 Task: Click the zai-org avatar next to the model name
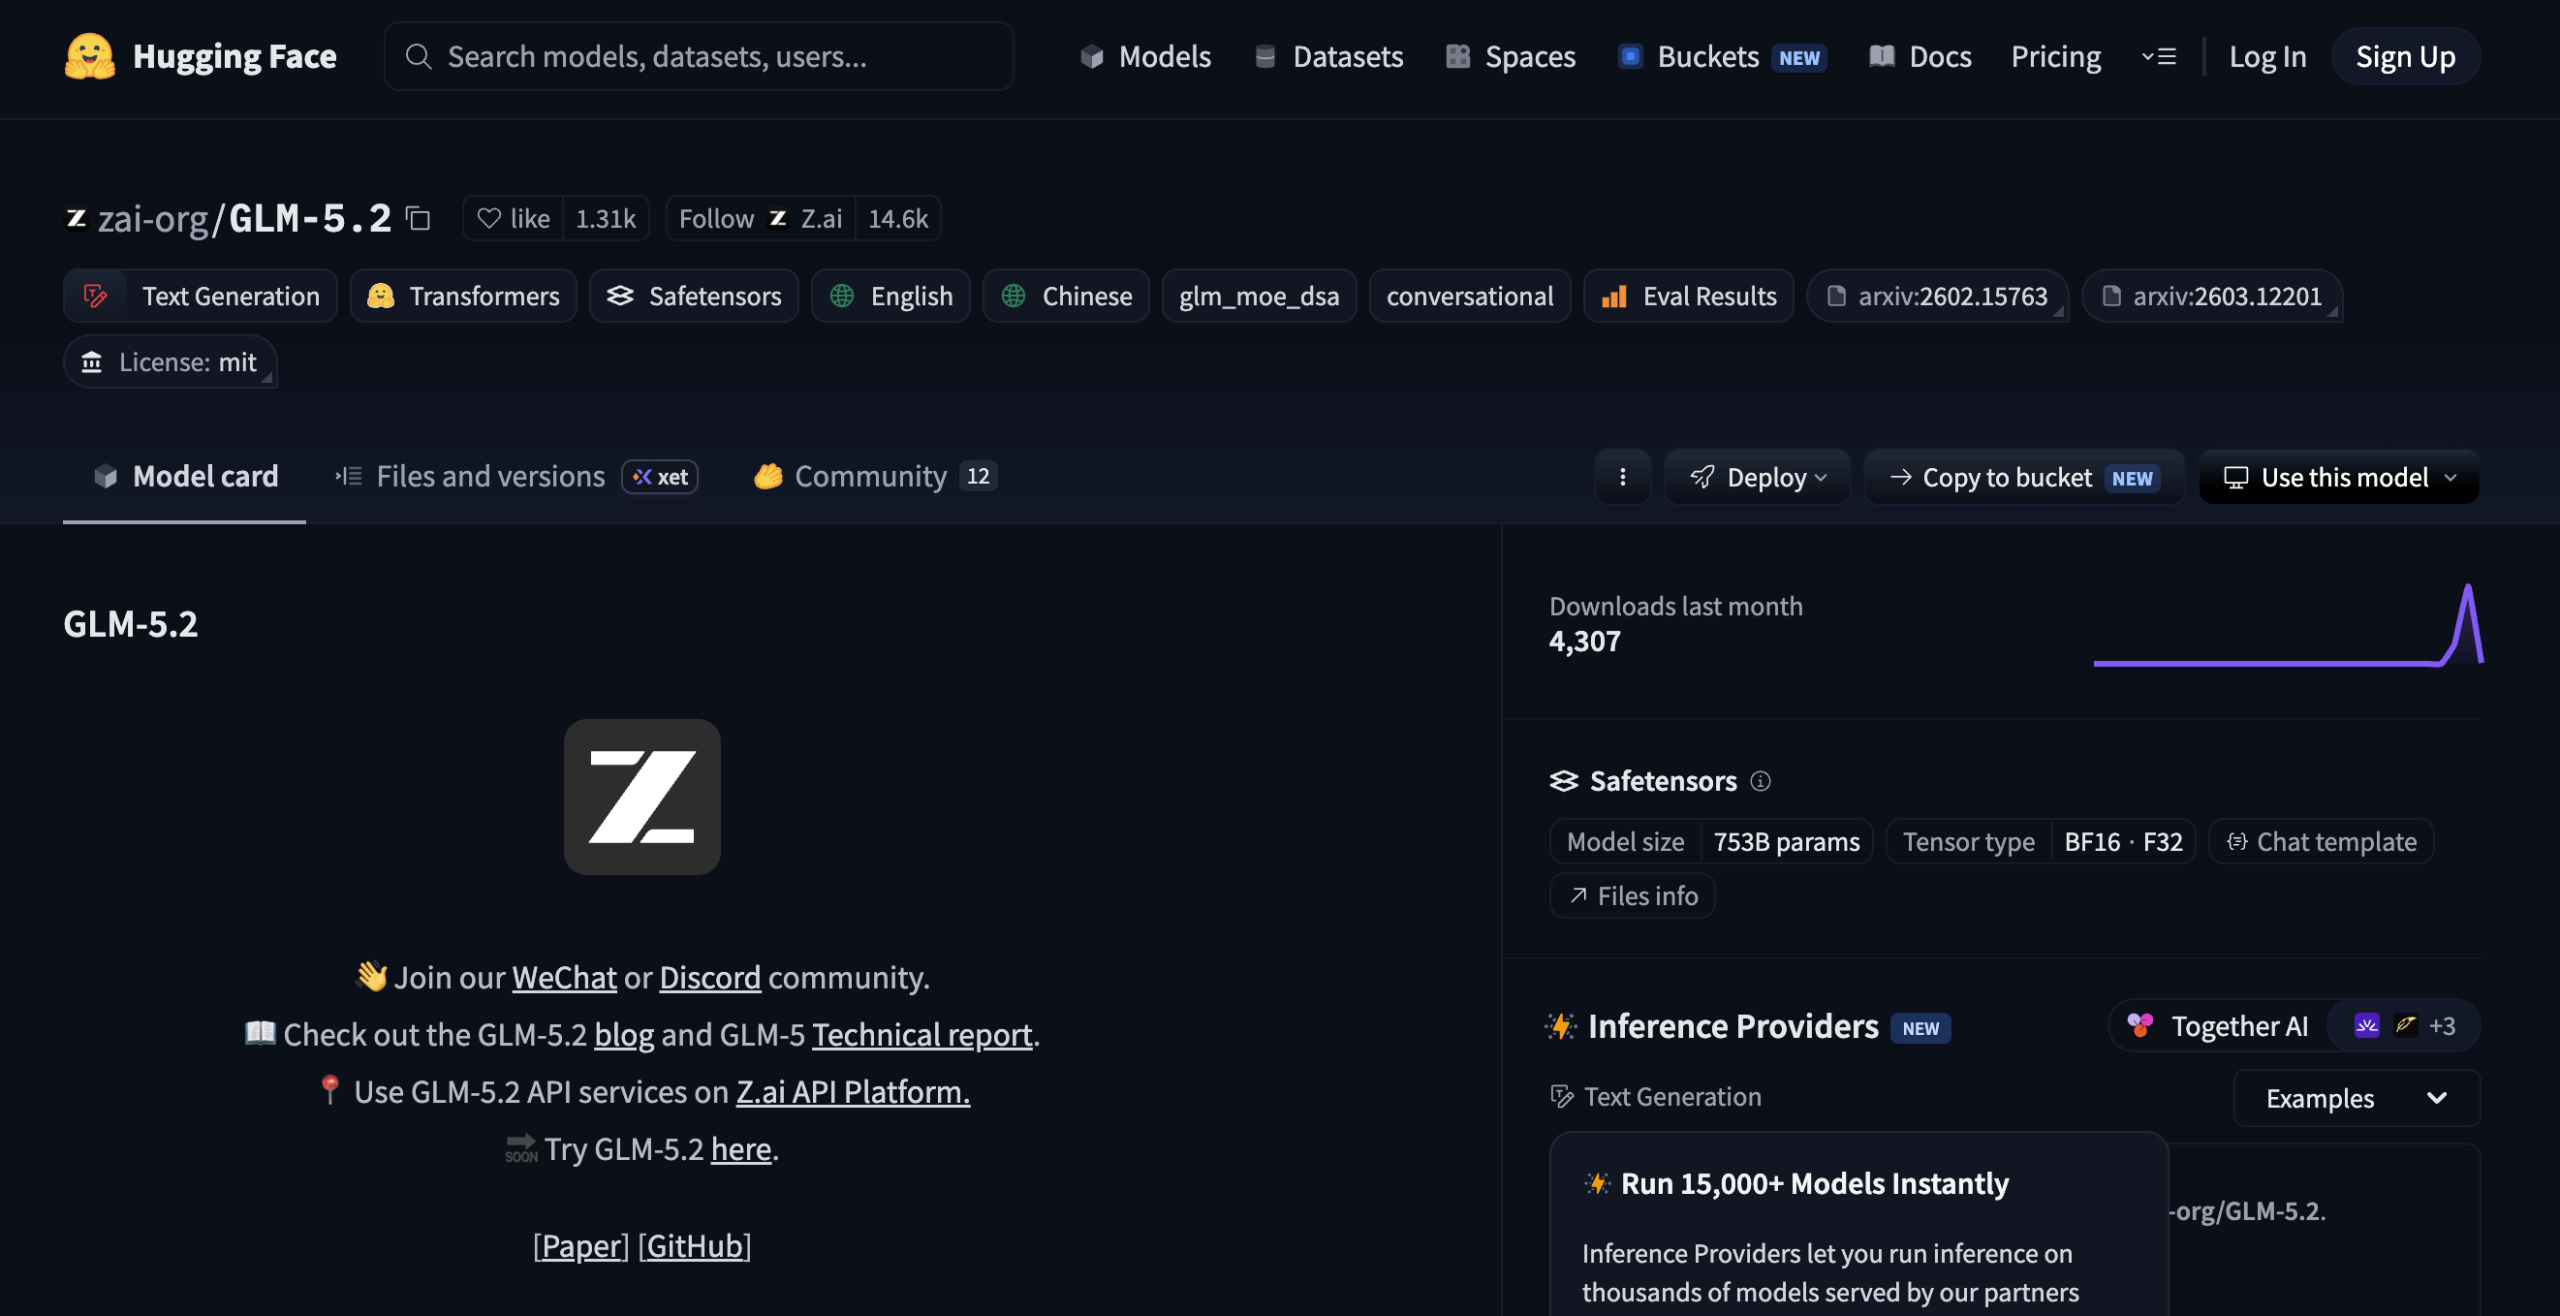pos(76,218)
